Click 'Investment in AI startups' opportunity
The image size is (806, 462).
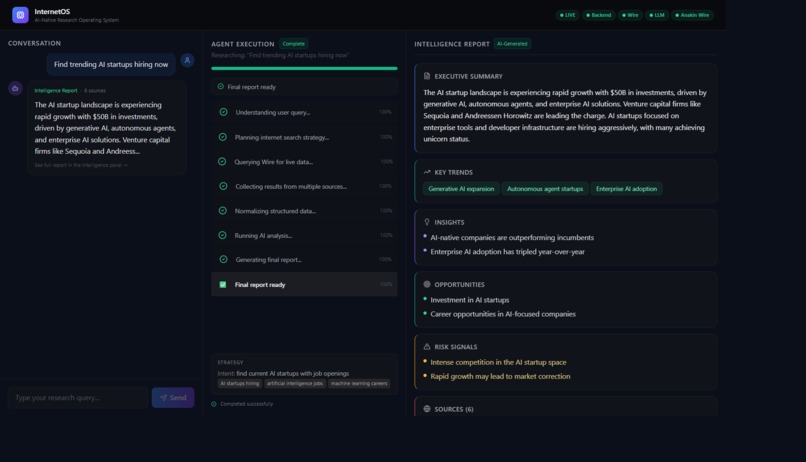coord(470,300)
